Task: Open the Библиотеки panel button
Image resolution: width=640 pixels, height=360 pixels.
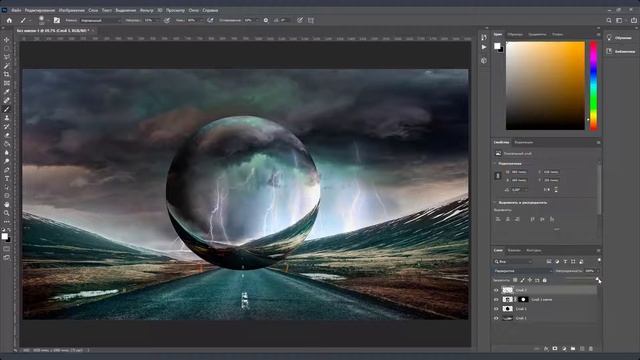Action: 620,51
